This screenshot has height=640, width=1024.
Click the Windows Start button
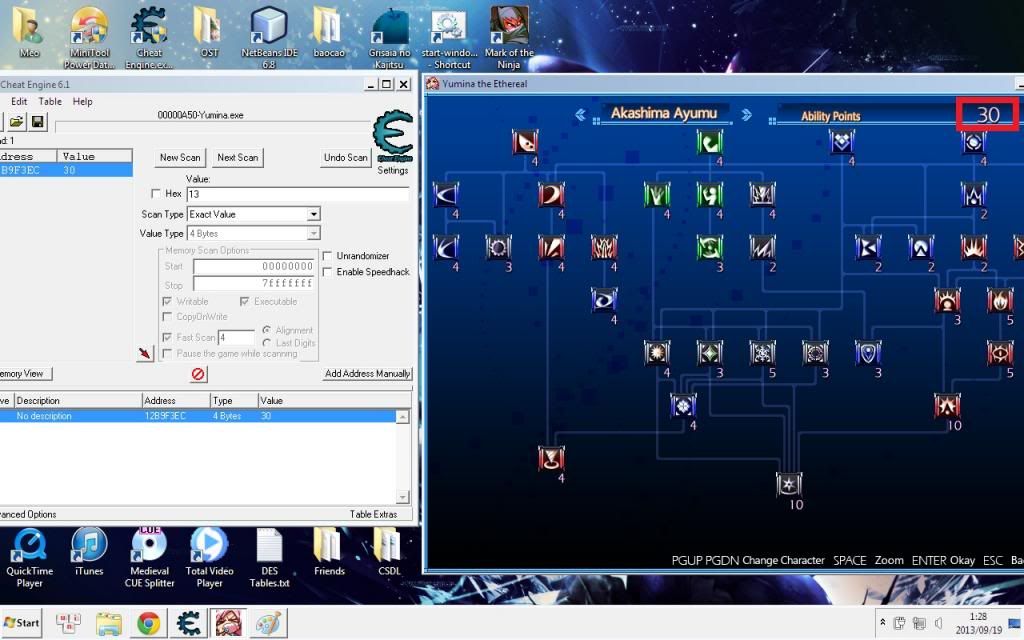22,623
